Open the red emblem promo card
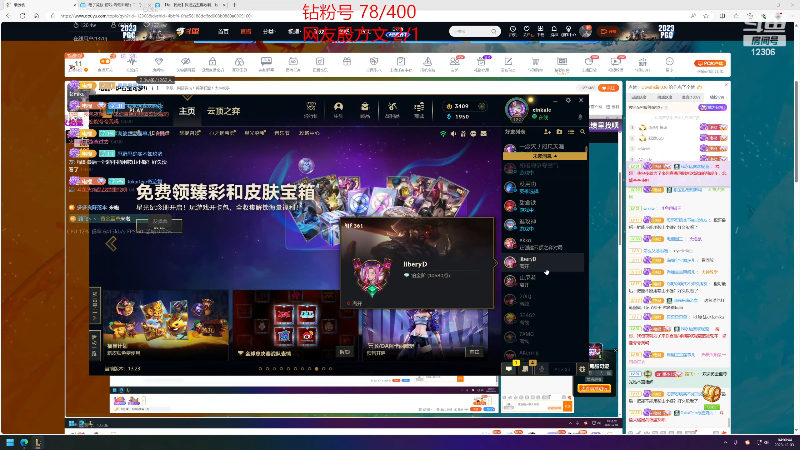The width and height of the screenshot is (800, 450). (x=295, y=324)
